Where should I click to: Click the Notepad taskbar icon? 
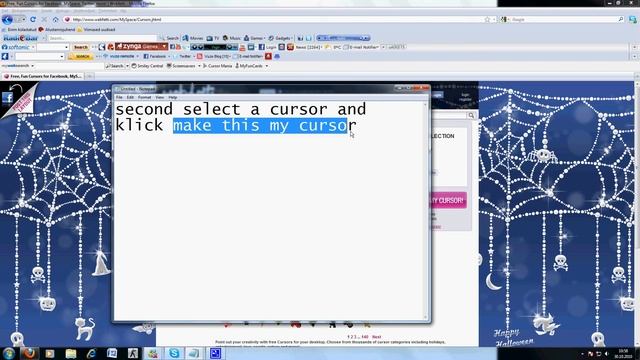[194, 353]
